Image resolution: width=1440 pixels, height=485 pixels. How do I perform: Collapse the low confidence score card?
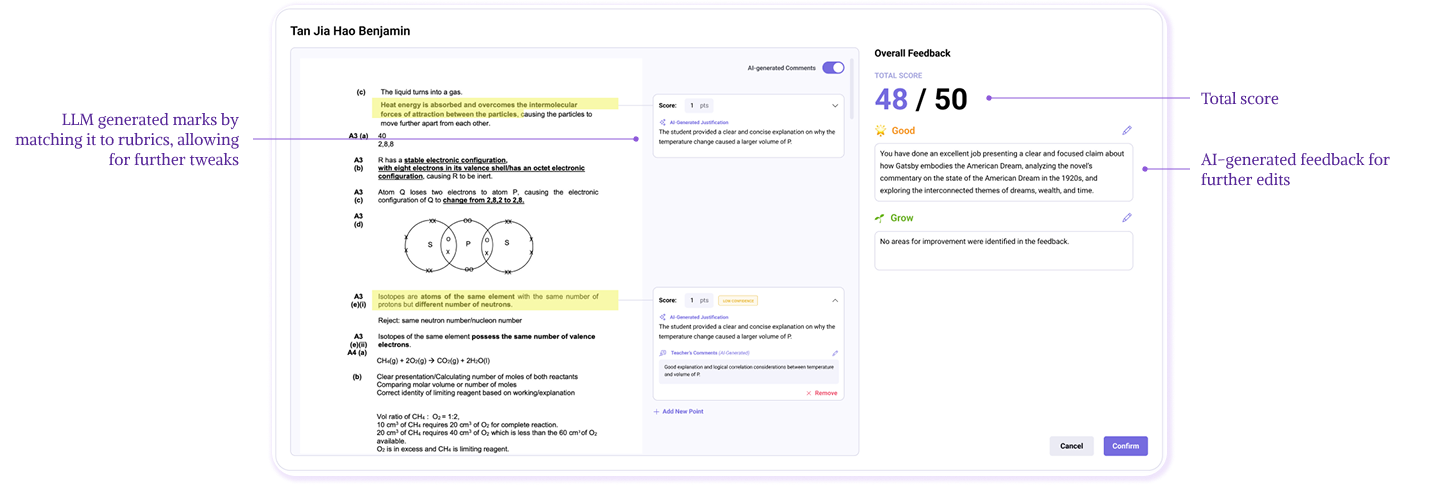(835, 300)
